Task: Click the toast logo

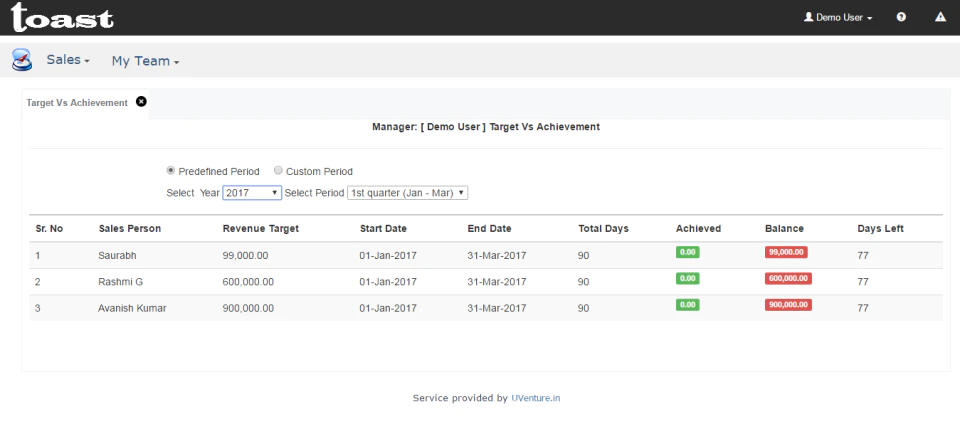Action: click(62, 17)
